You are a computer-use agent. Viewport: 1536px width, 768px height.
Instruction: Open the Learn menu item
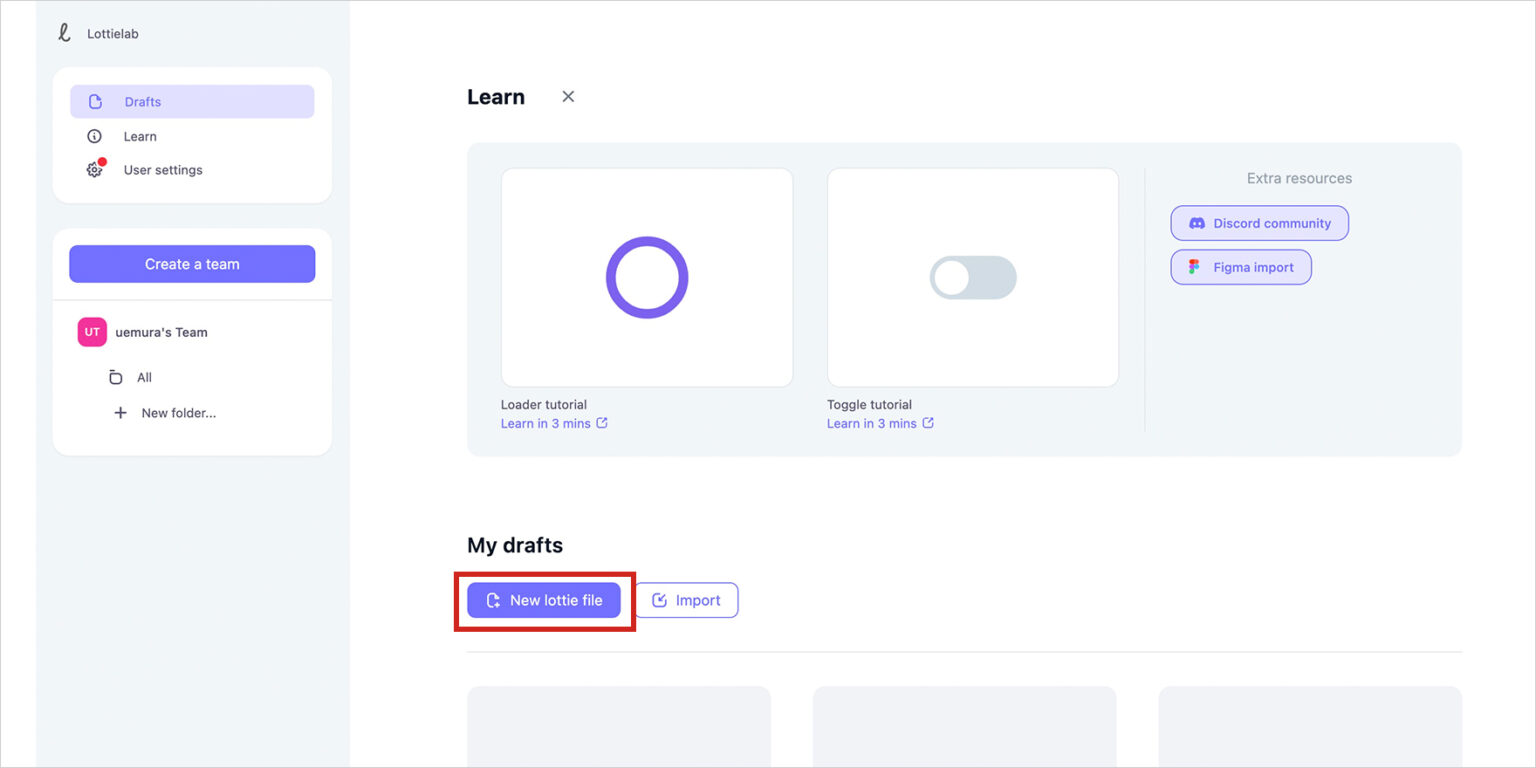140,136
